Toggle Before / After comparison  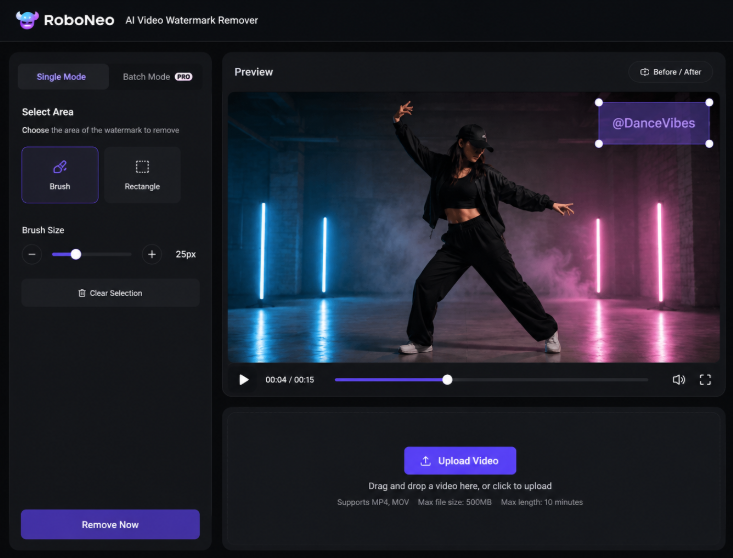pos(670,72)
